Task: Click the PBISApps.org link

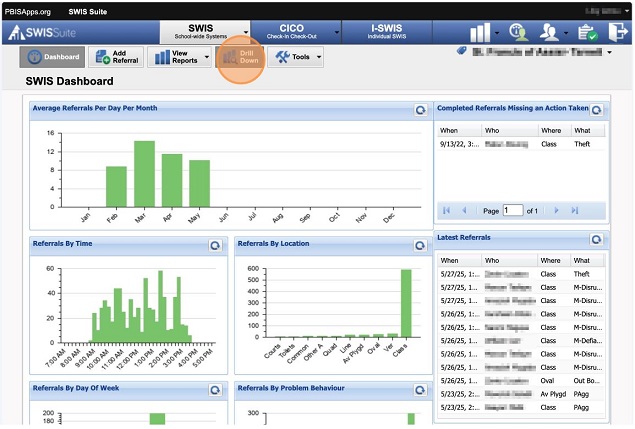Action: pos(28,12)
